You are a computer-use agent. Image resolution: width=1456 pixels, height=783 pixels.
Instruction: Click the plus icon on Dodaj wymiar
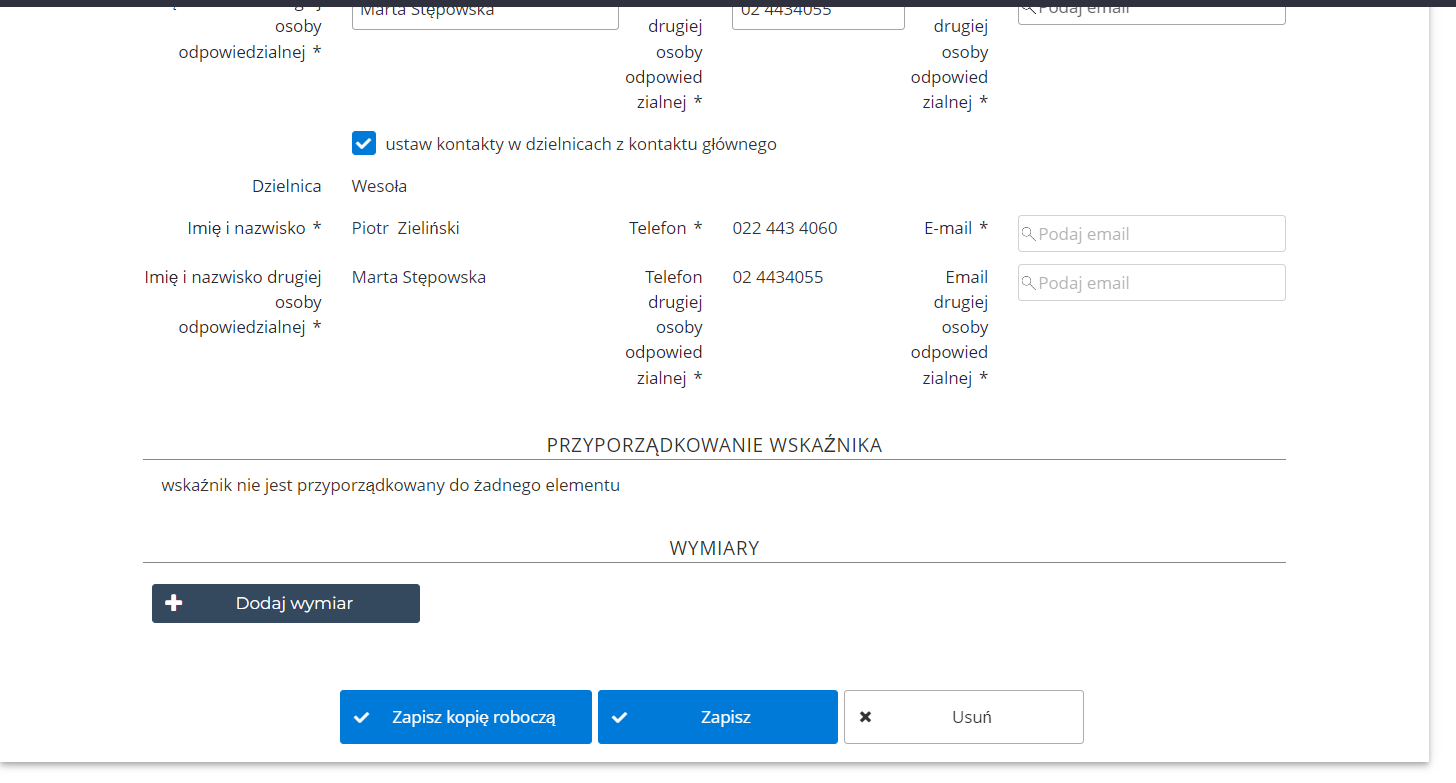(x=174, y=603)
